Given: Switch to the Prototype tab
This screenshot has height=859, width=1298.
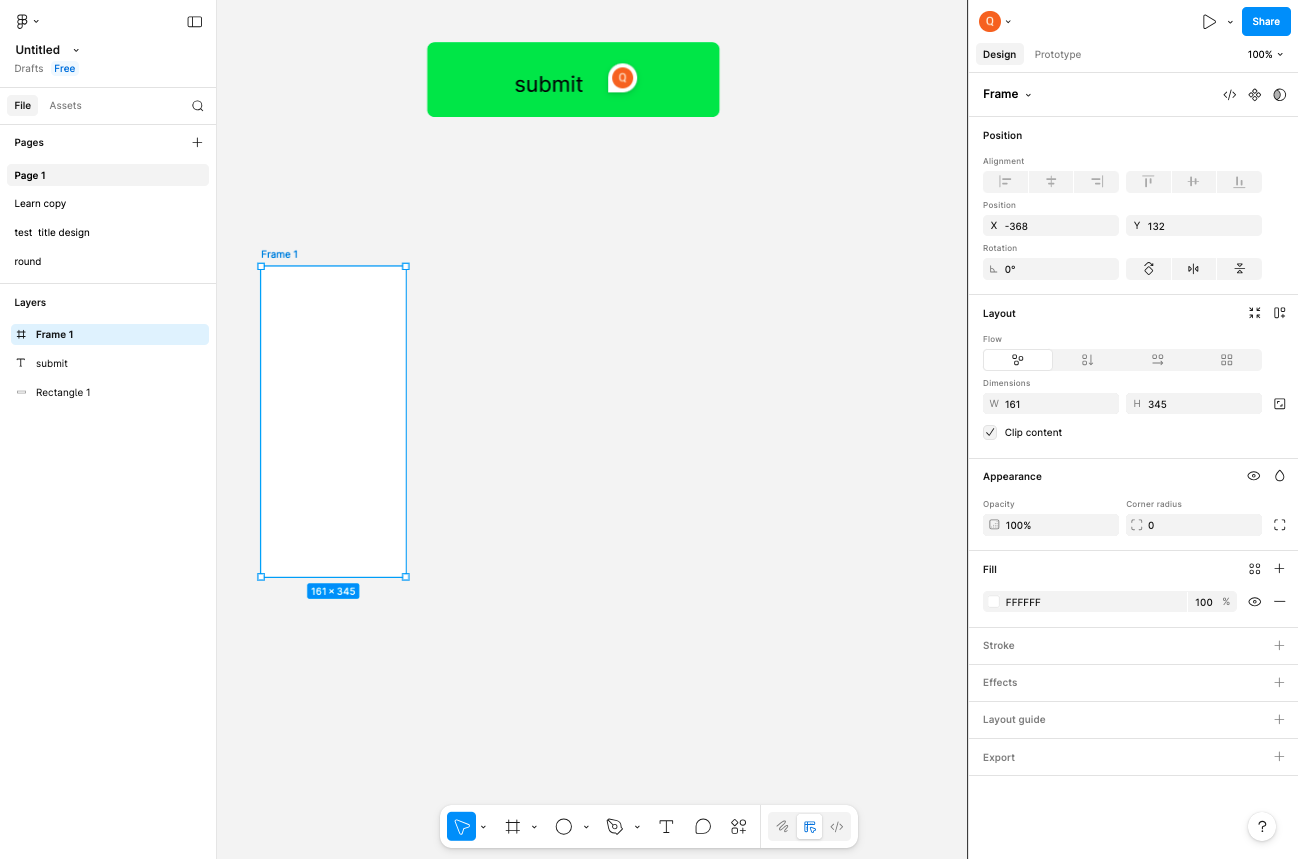Looking at the screenshot, I should pyautogui.click(x=1057, y=55).
